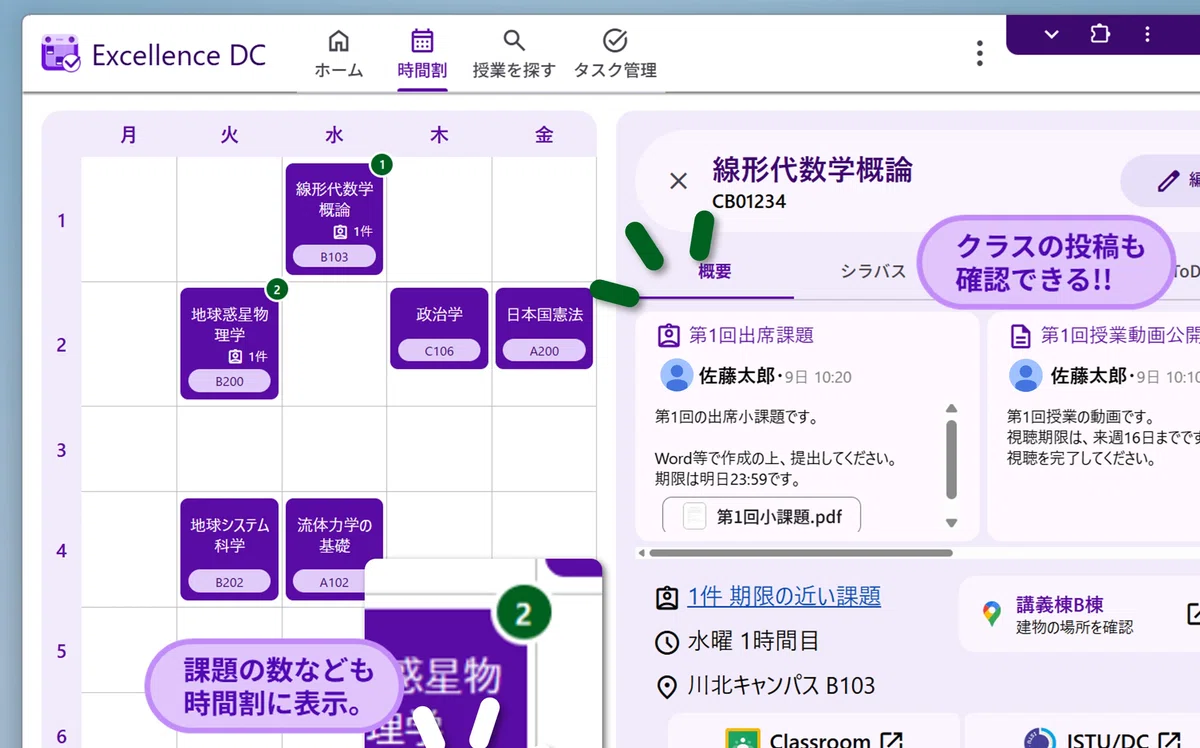
Task: Click assignment icon in 地球惑星物理学 cell
Action: coord(235,356)
